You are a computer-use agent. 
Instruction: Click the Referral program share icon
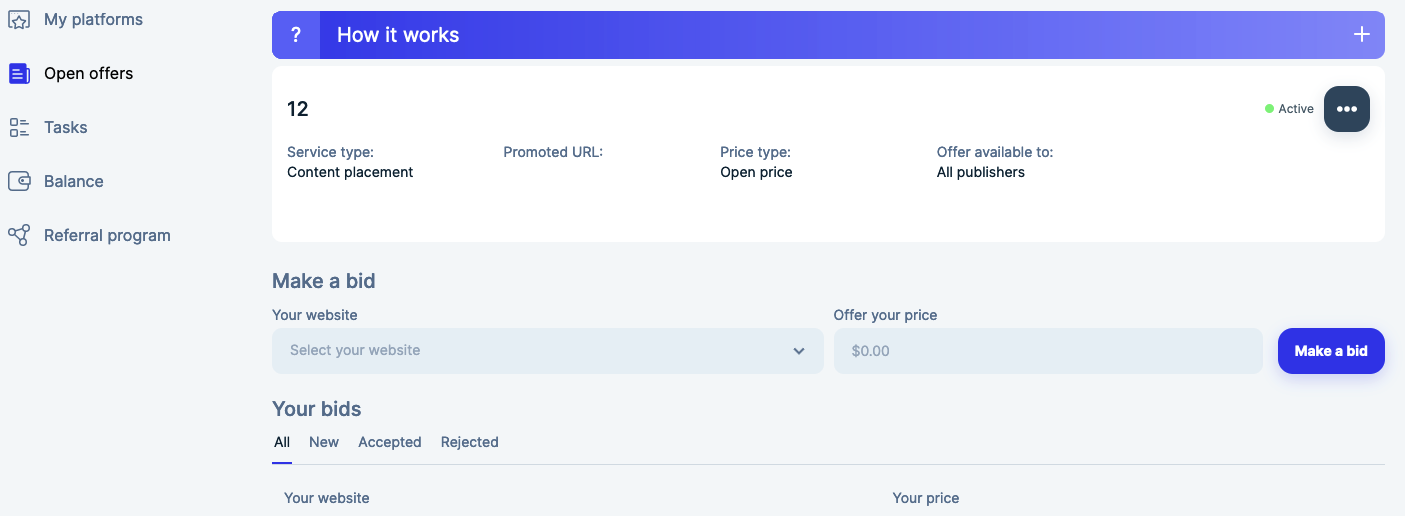(19, 235)
